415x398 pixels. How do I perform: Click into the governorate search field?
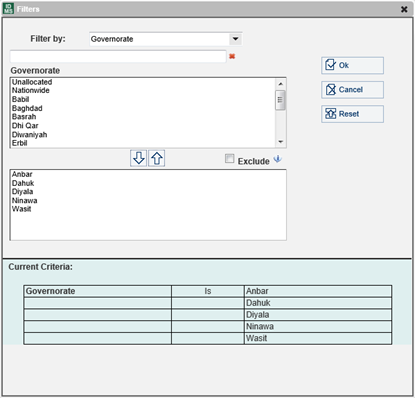click(118, 56)
